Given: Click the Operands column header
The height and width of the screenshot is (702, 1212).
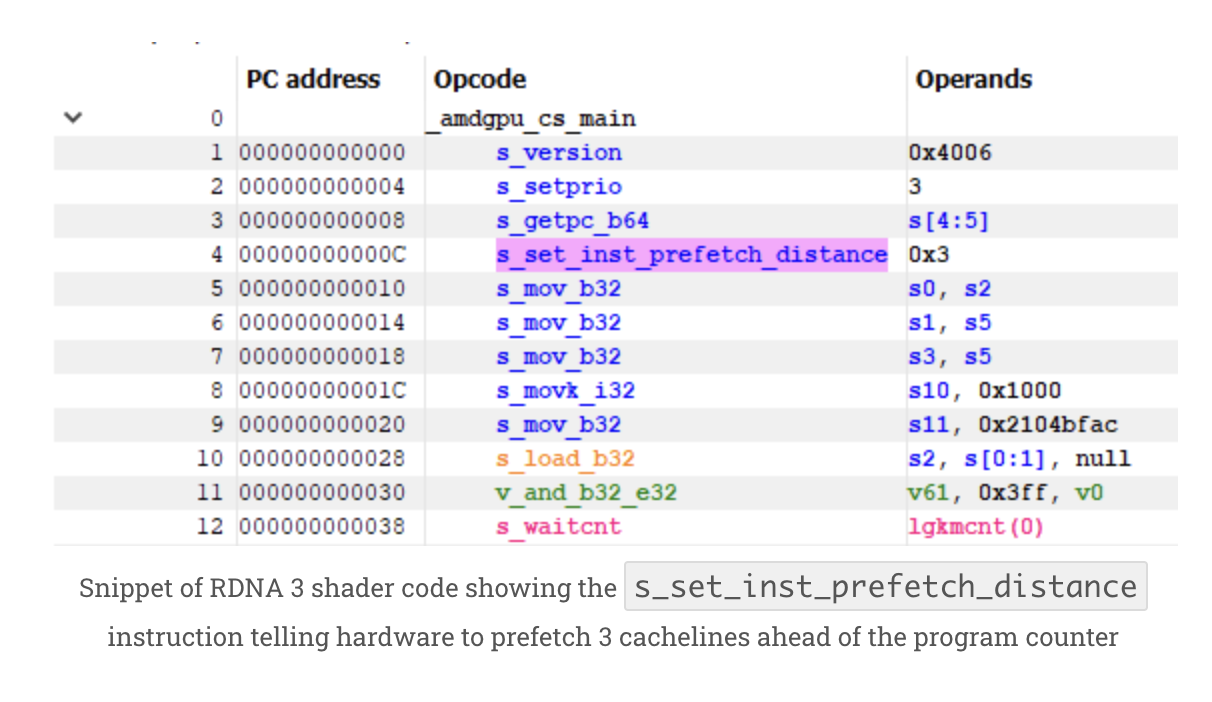Looking at the screenshot, I should coord(973,80).
